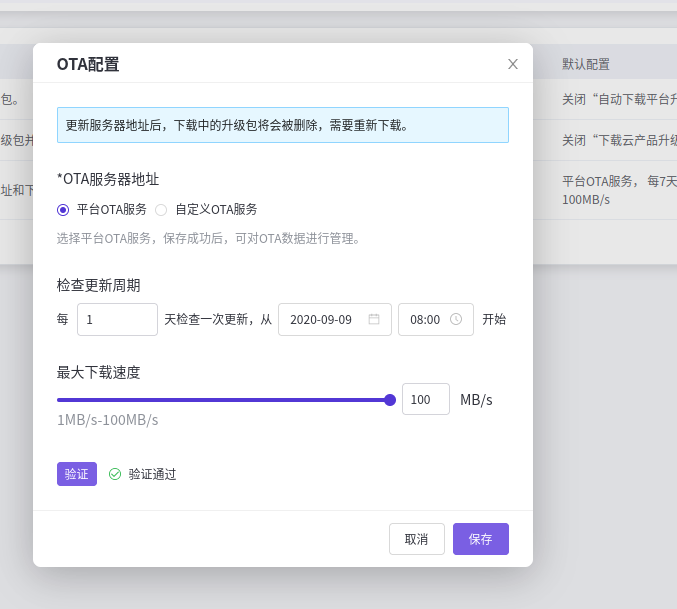Viewport: 677px width, 609px height.
Task: Click the green check icon beside 验证通过
Action: pos(115,474)
